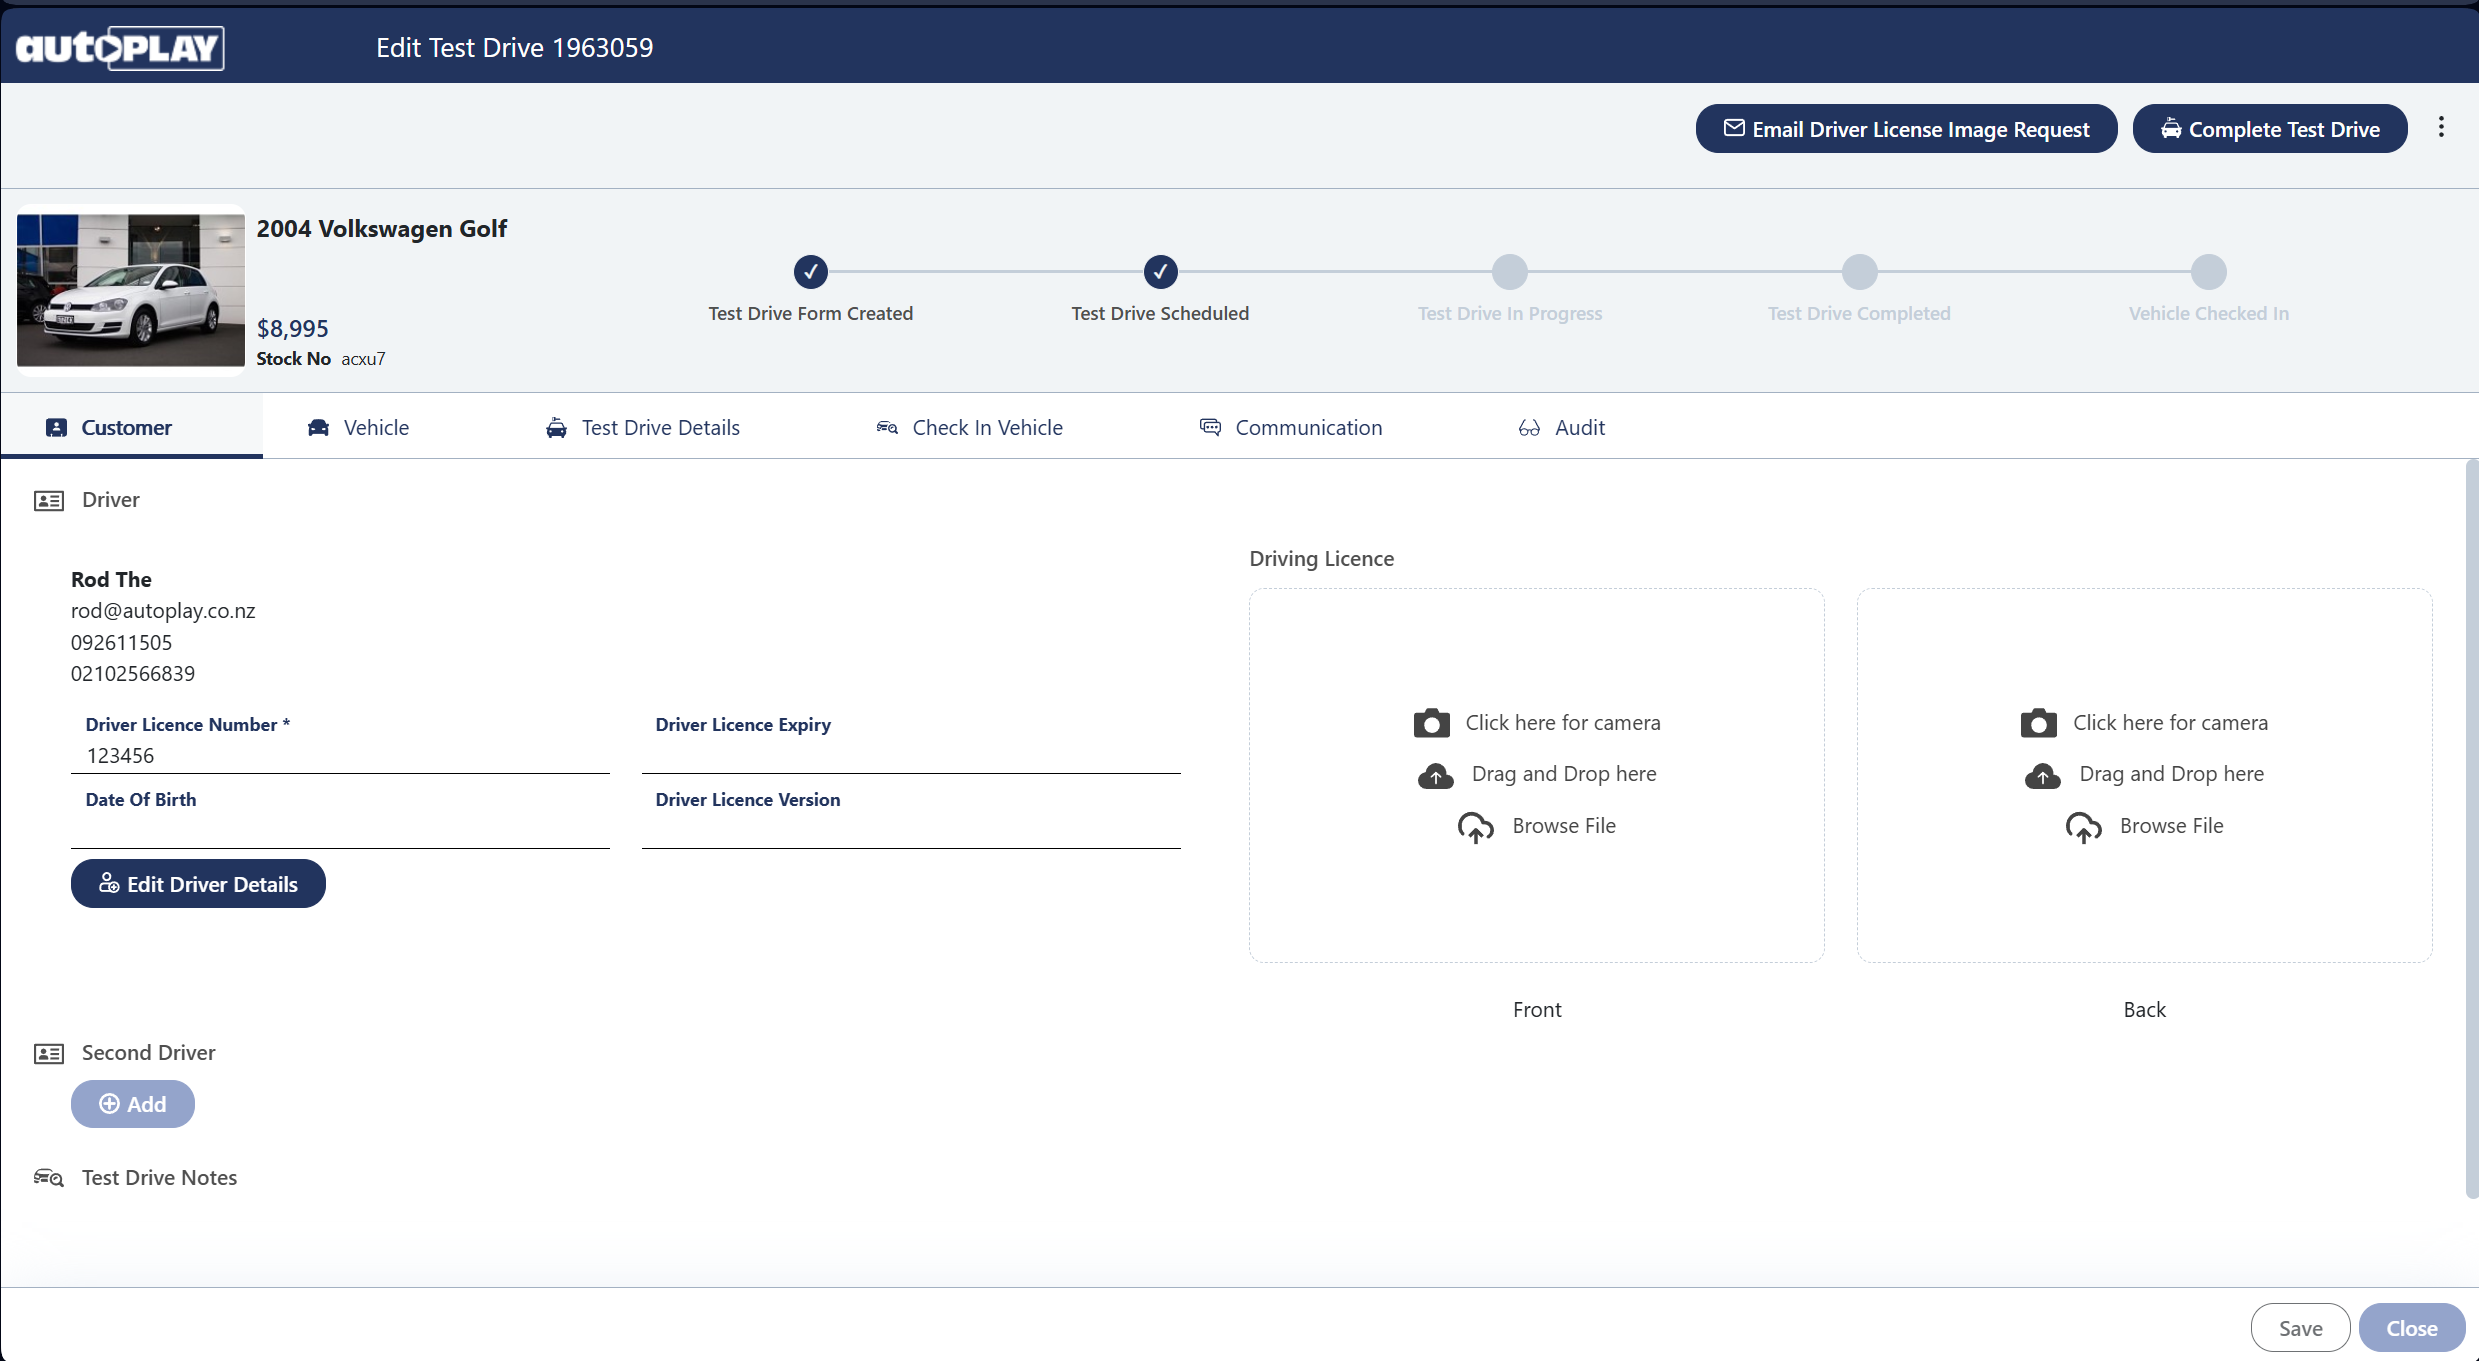
Task: Click the Browse File upload icon for Back licence
Action: point(2083,827)
